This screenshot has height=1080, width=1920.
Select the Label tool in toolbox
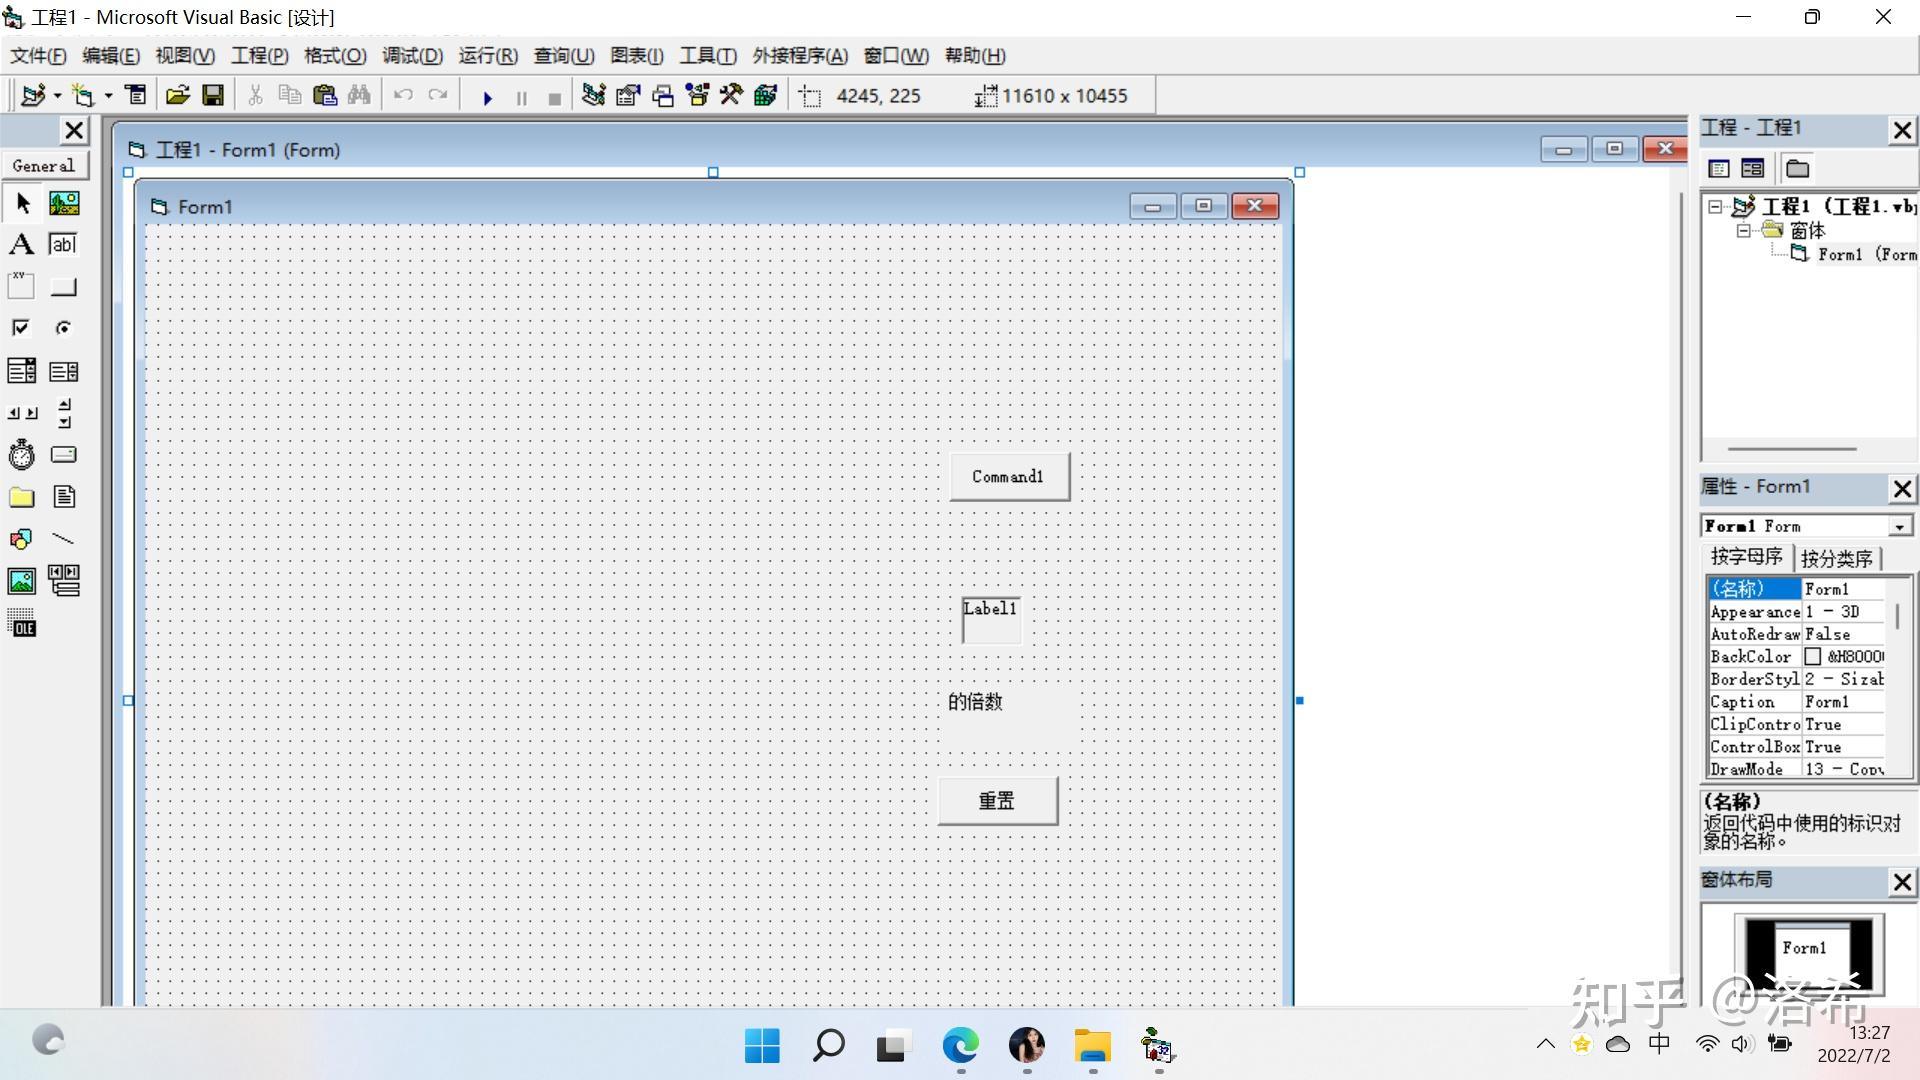(21, 245)
